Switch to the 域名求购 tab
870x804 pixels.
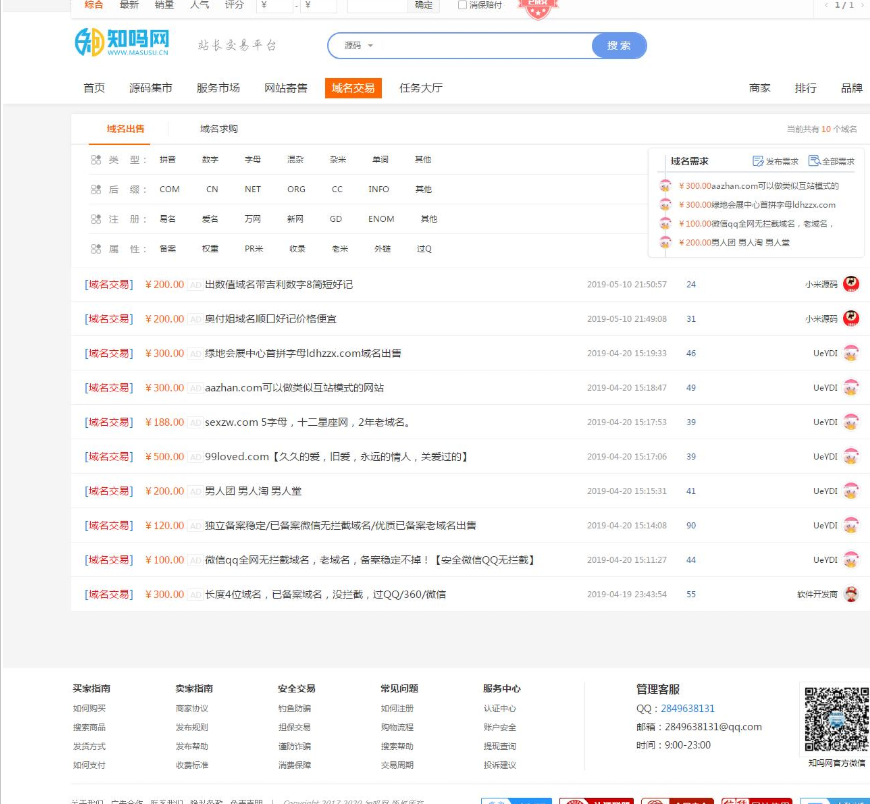point(218,129)
